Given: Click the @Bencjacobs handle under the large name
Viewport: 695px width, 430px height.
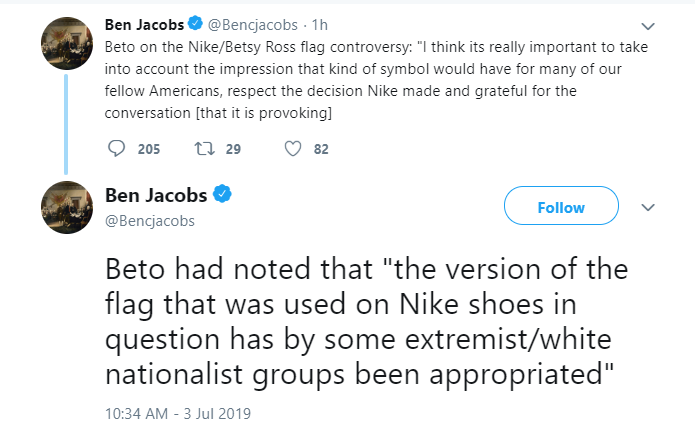Looking at the screenshot, I should 149,220.
